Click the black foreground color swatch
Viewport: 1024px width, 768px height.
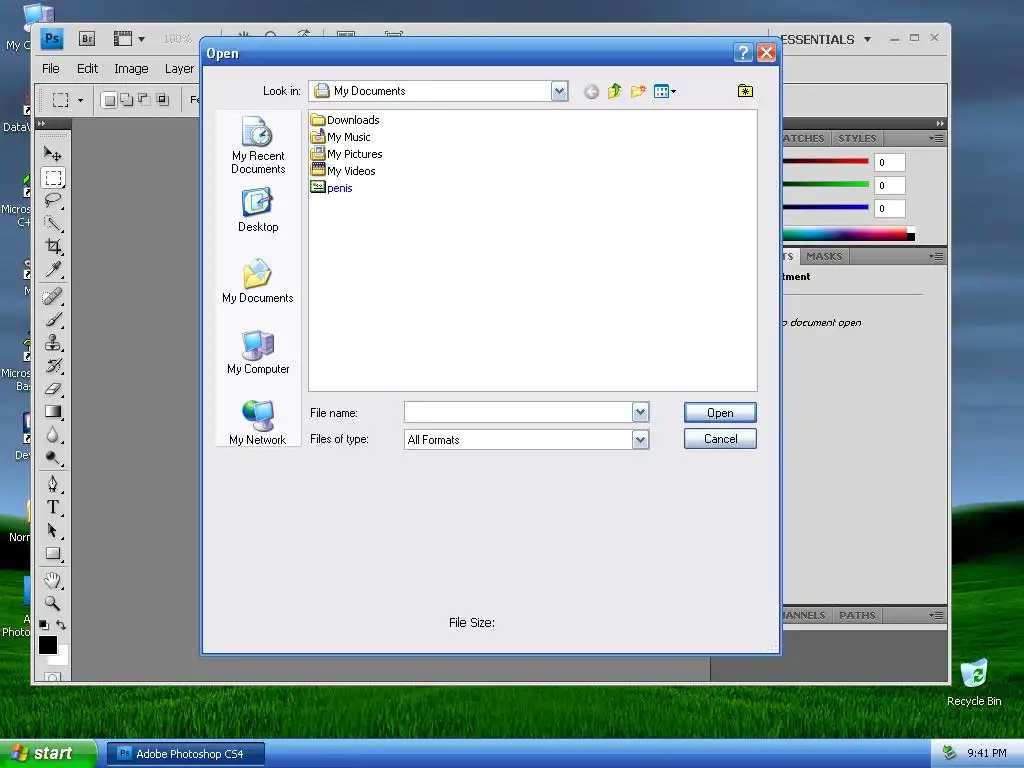pos(48,645)
